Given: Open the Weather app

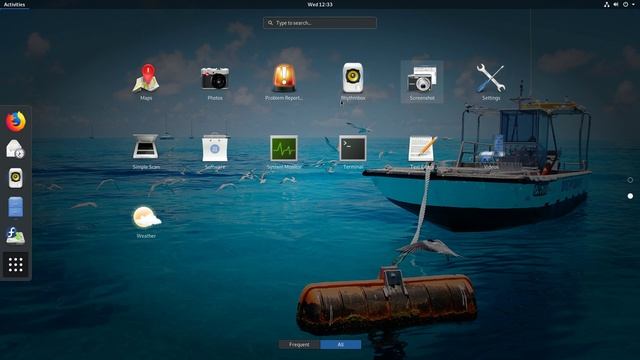Looking at the screenshot, I should pyautogui.click(x=146, y=220).
